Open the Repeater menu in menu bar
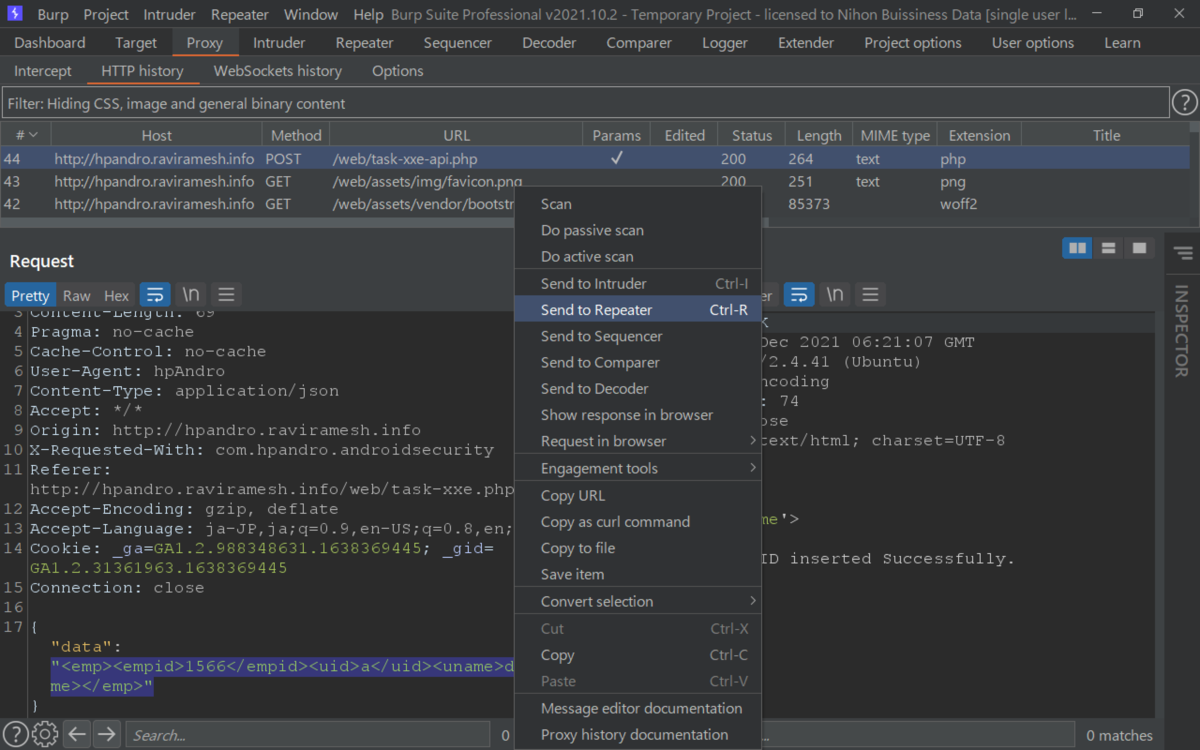Image resolution: width=1200 pixels, height=750 pixels. 240,15
